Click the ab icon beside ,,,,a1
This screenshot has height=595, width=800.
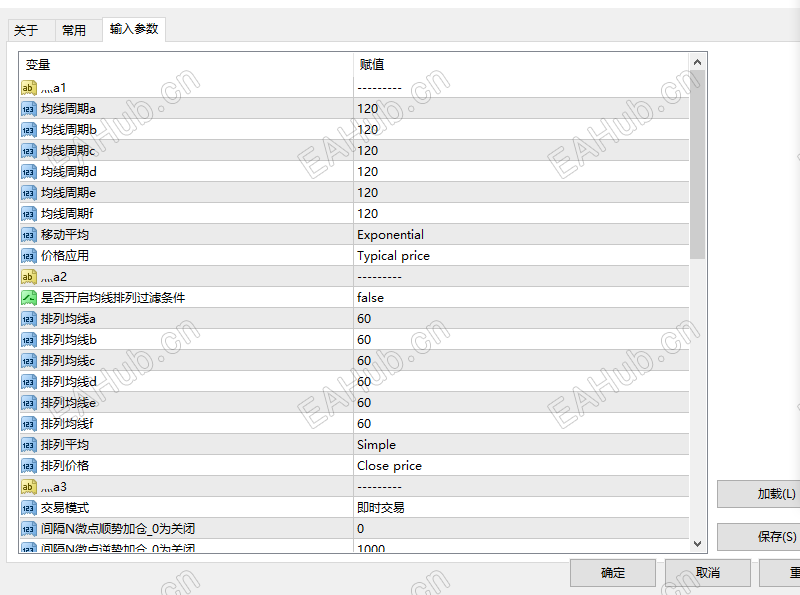tap(27, 87)
